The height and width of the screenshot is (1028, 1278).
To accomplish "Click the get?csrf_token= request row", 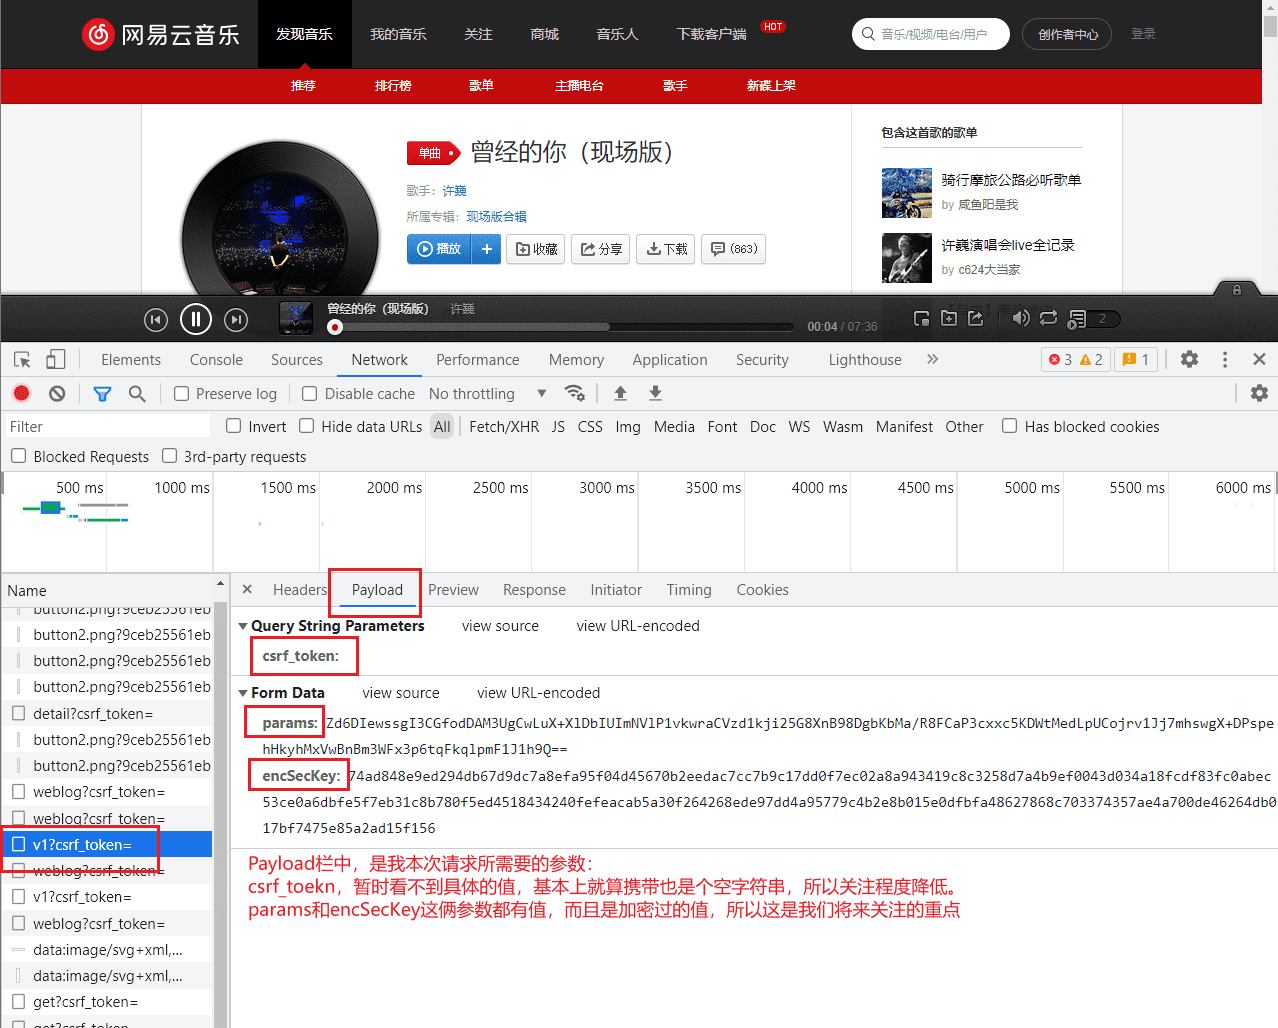I will pos(107,1002).
